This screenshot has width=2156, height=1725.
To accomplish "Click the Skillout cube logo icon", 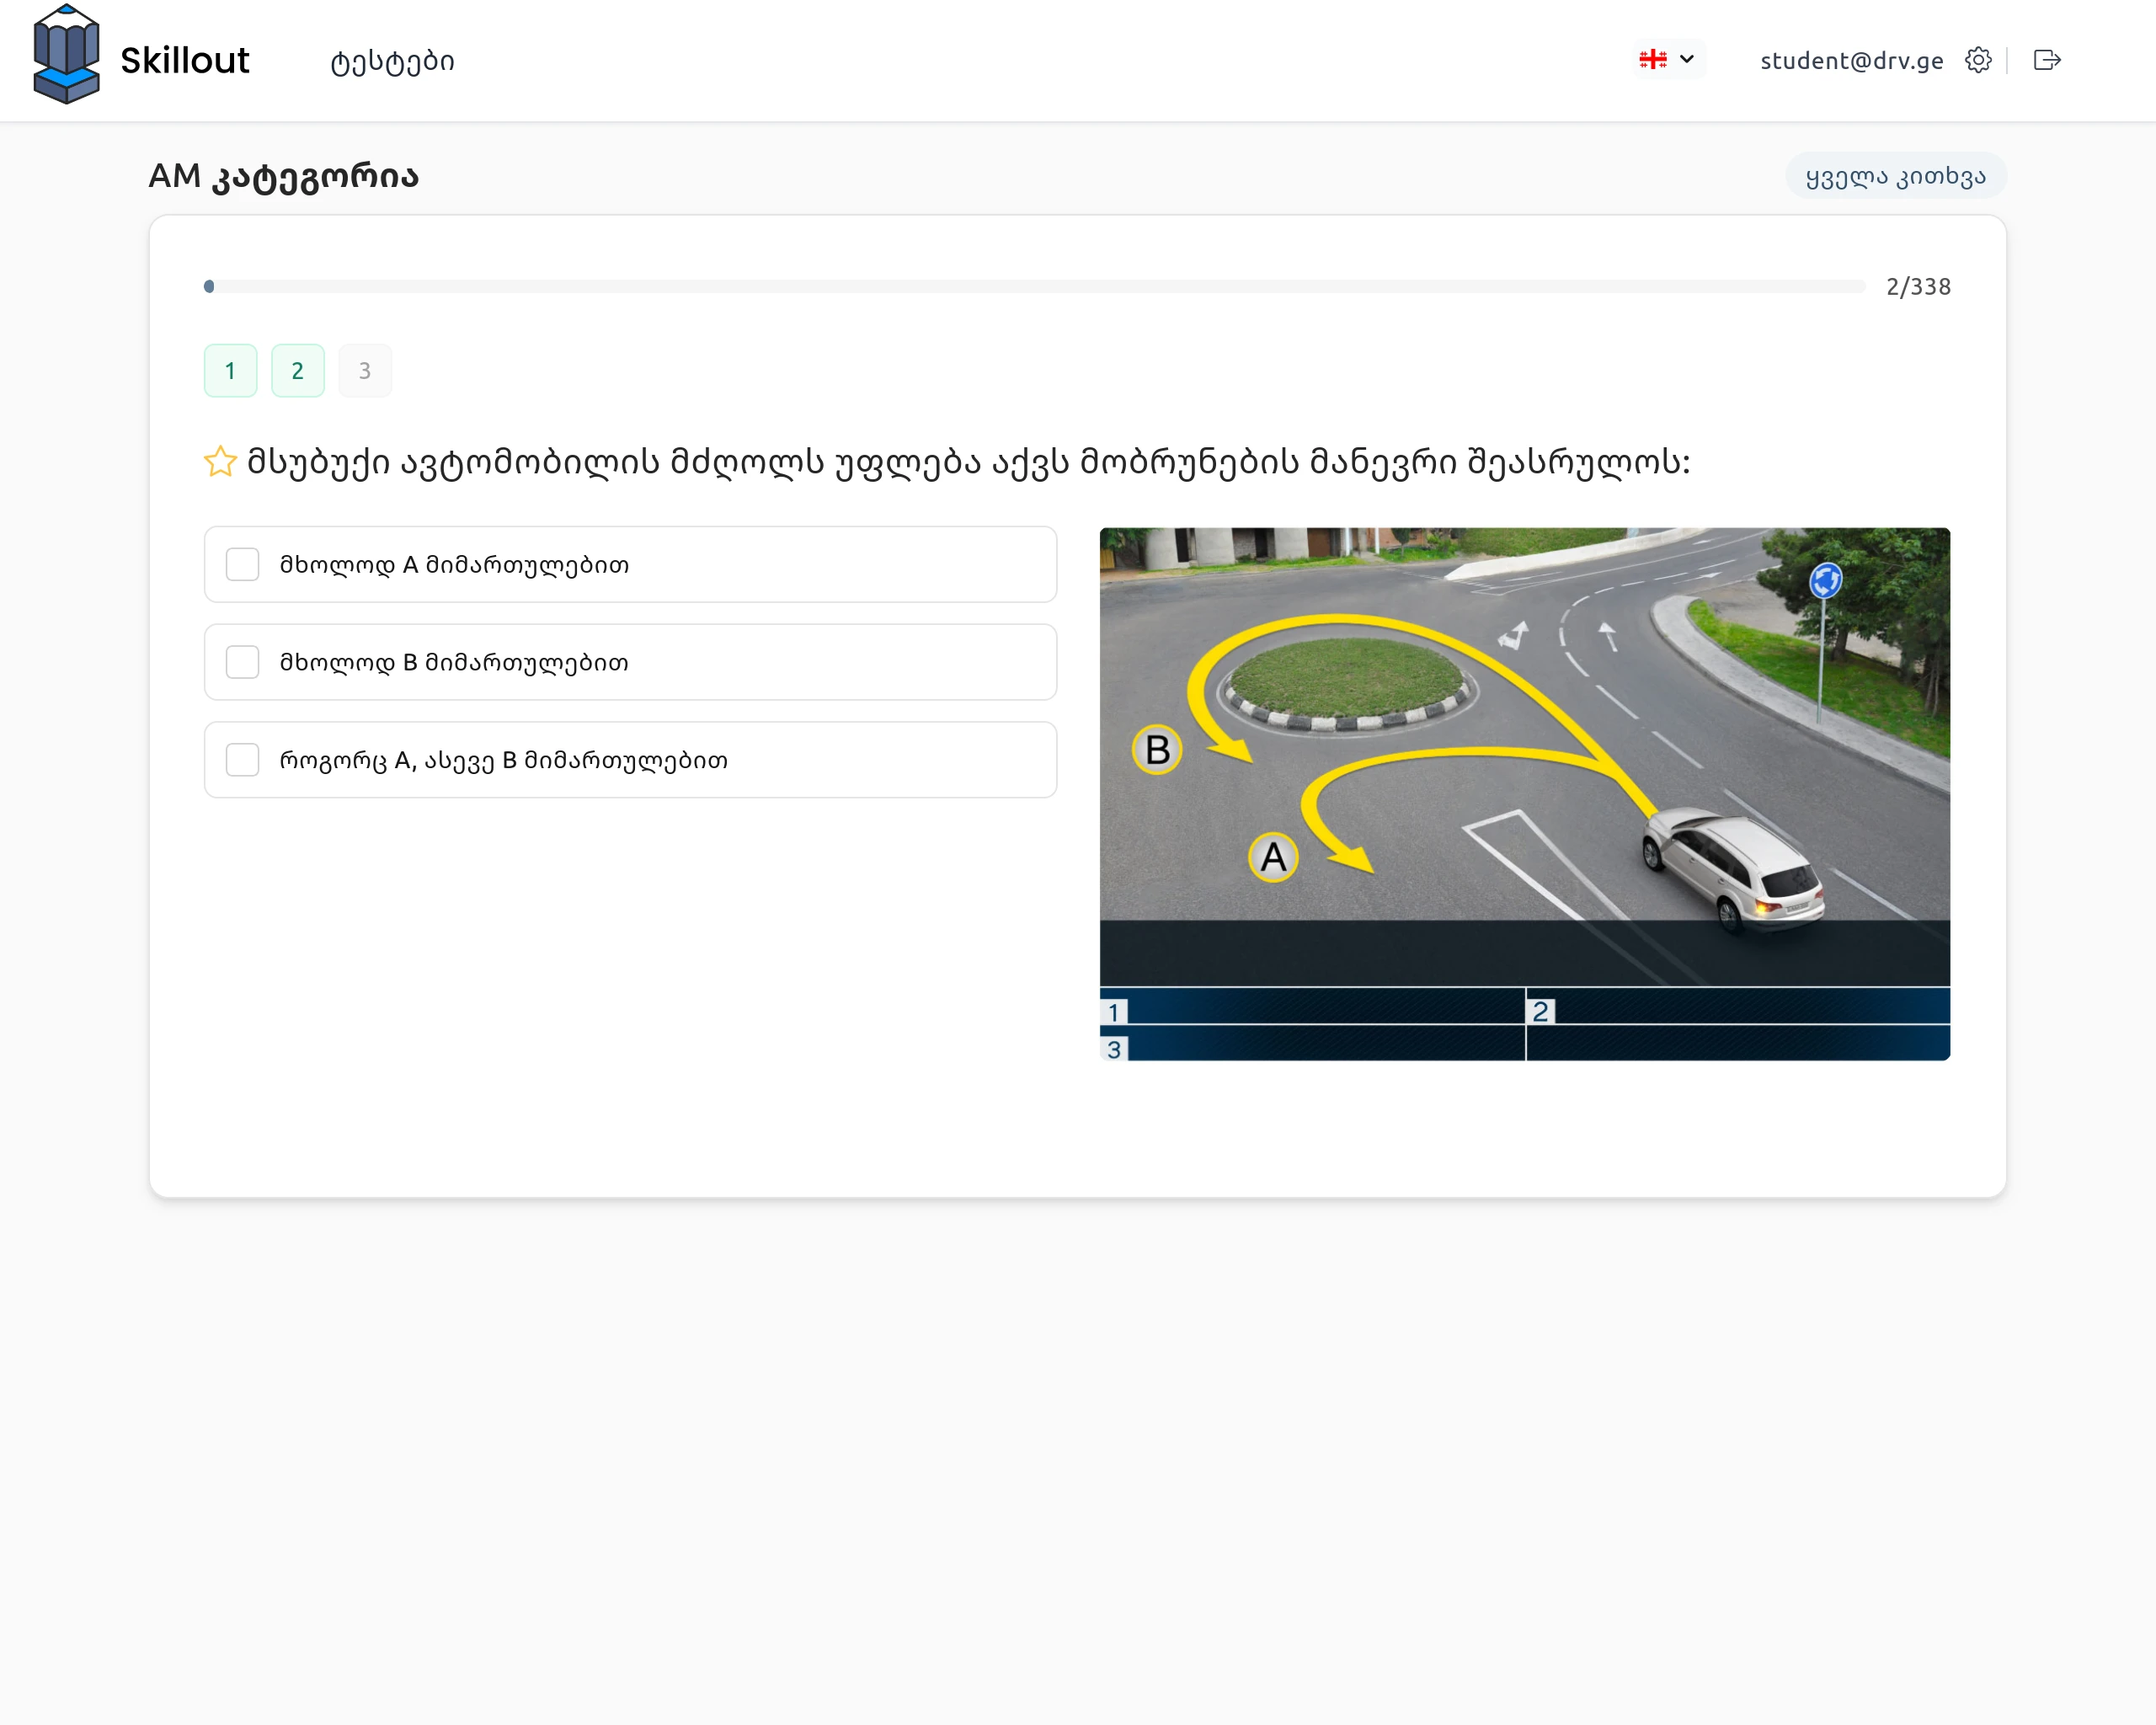I will [66, 56].
